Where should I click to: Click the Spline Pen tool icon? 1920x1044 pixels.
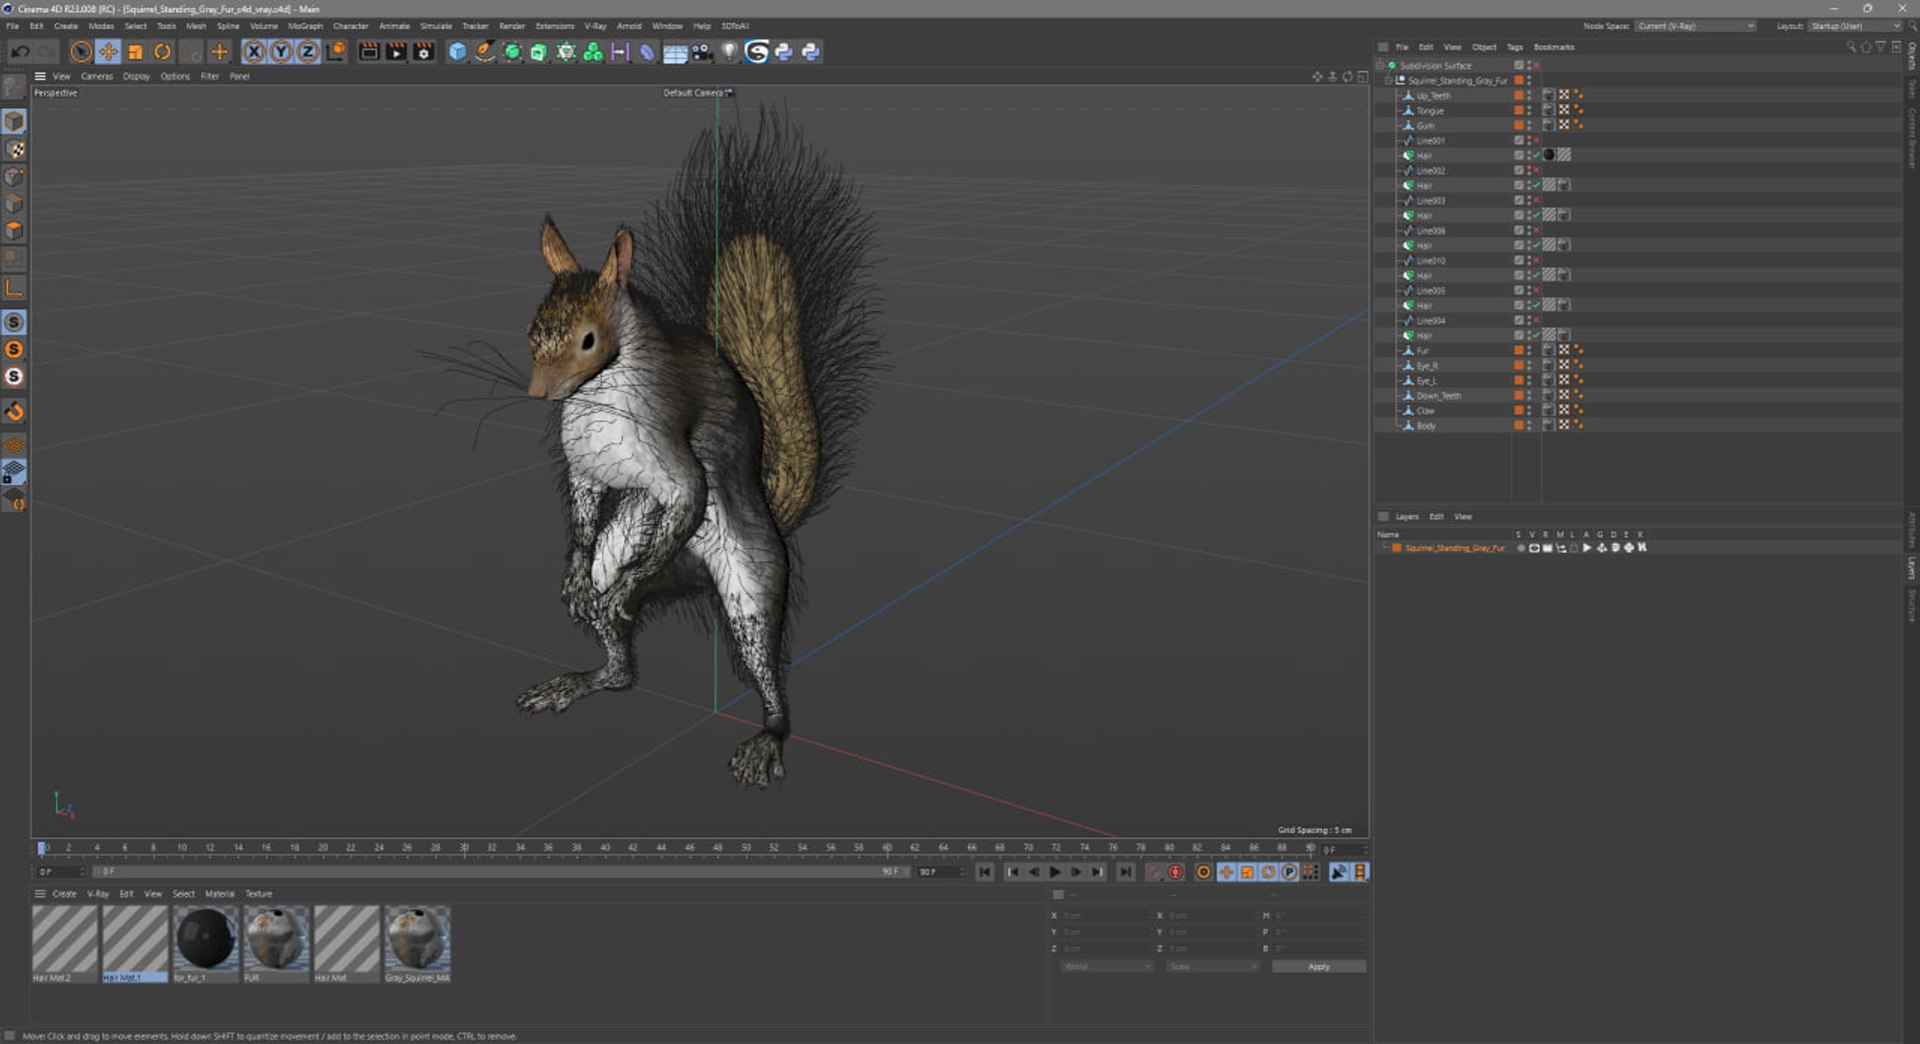coord(484,52)
